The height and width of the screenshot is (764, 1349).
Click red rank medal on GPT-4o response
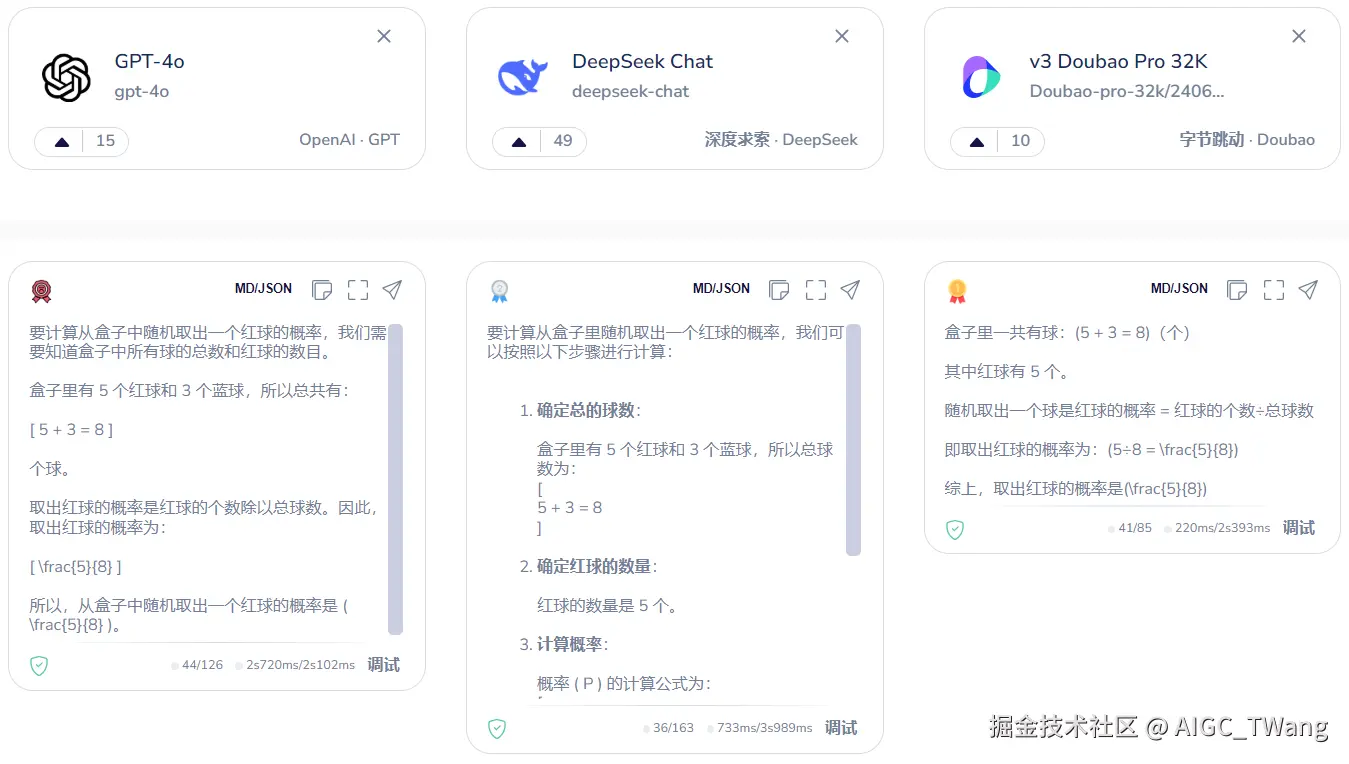pos(41,291)
